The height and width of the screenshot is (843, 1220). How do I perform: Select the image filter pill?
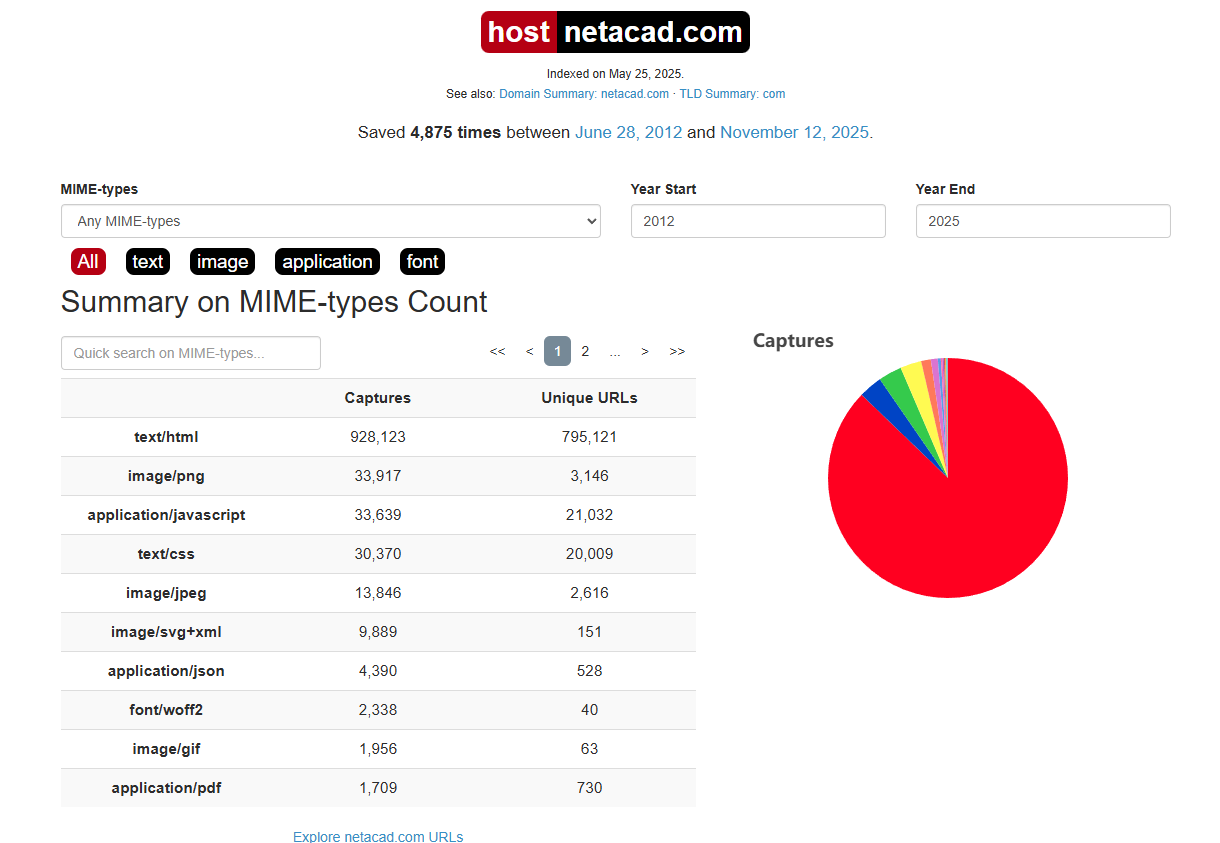222,262
